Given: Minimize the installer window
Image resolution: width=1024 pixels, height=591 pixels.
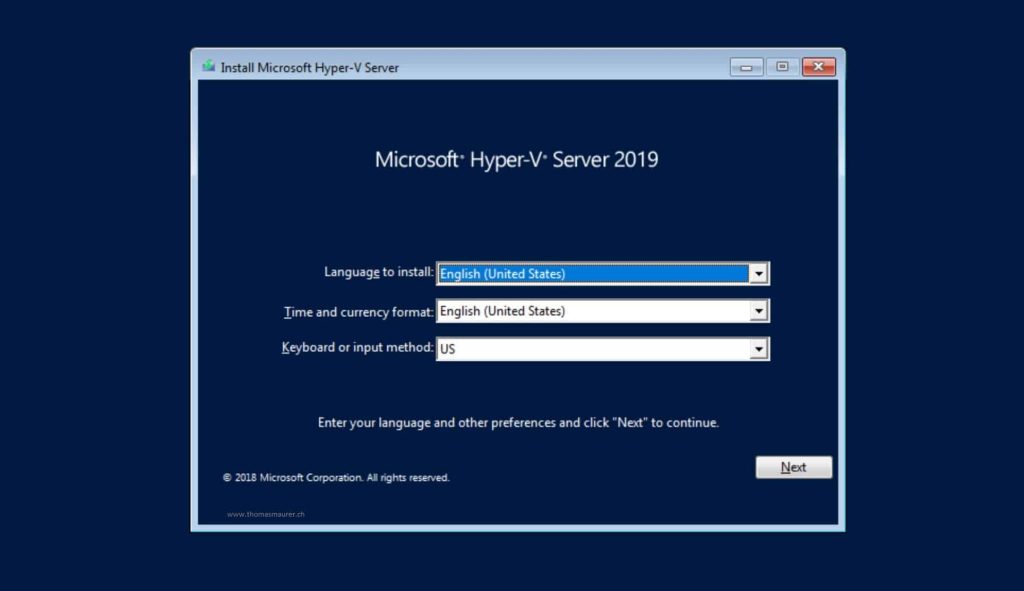Looking at the screenshot, I should [x=745, y=66].
